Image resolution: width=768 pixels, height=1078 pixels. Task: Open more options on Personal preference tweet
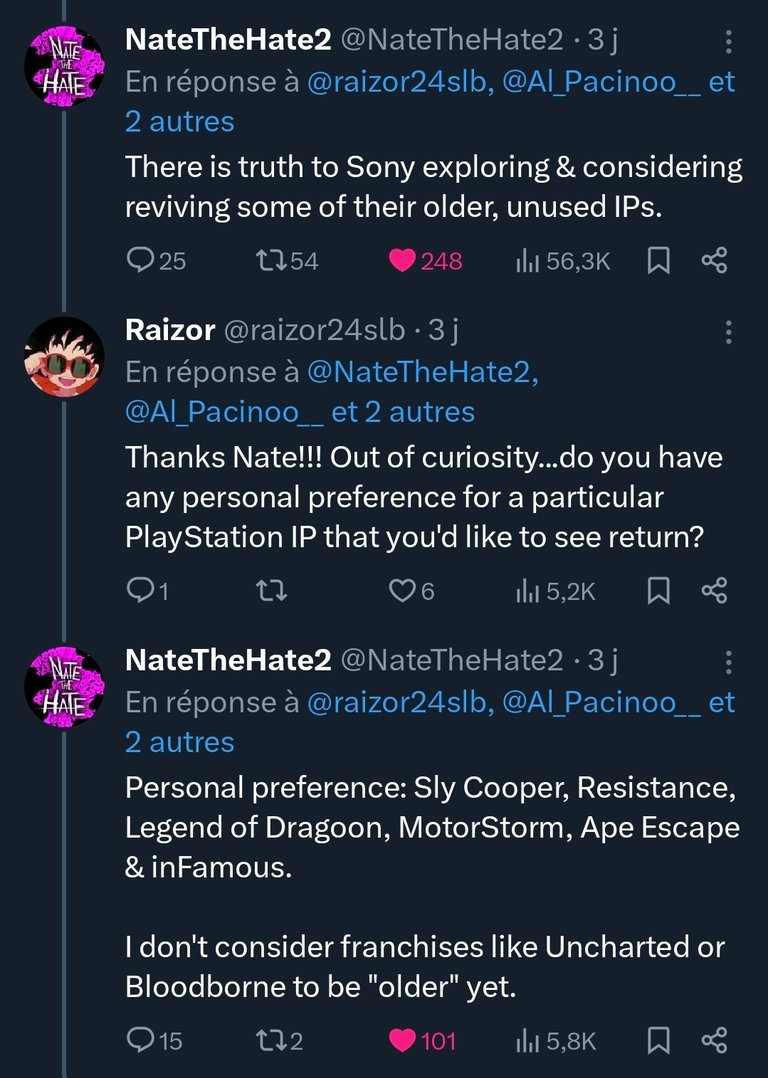(x=728, y=662)
